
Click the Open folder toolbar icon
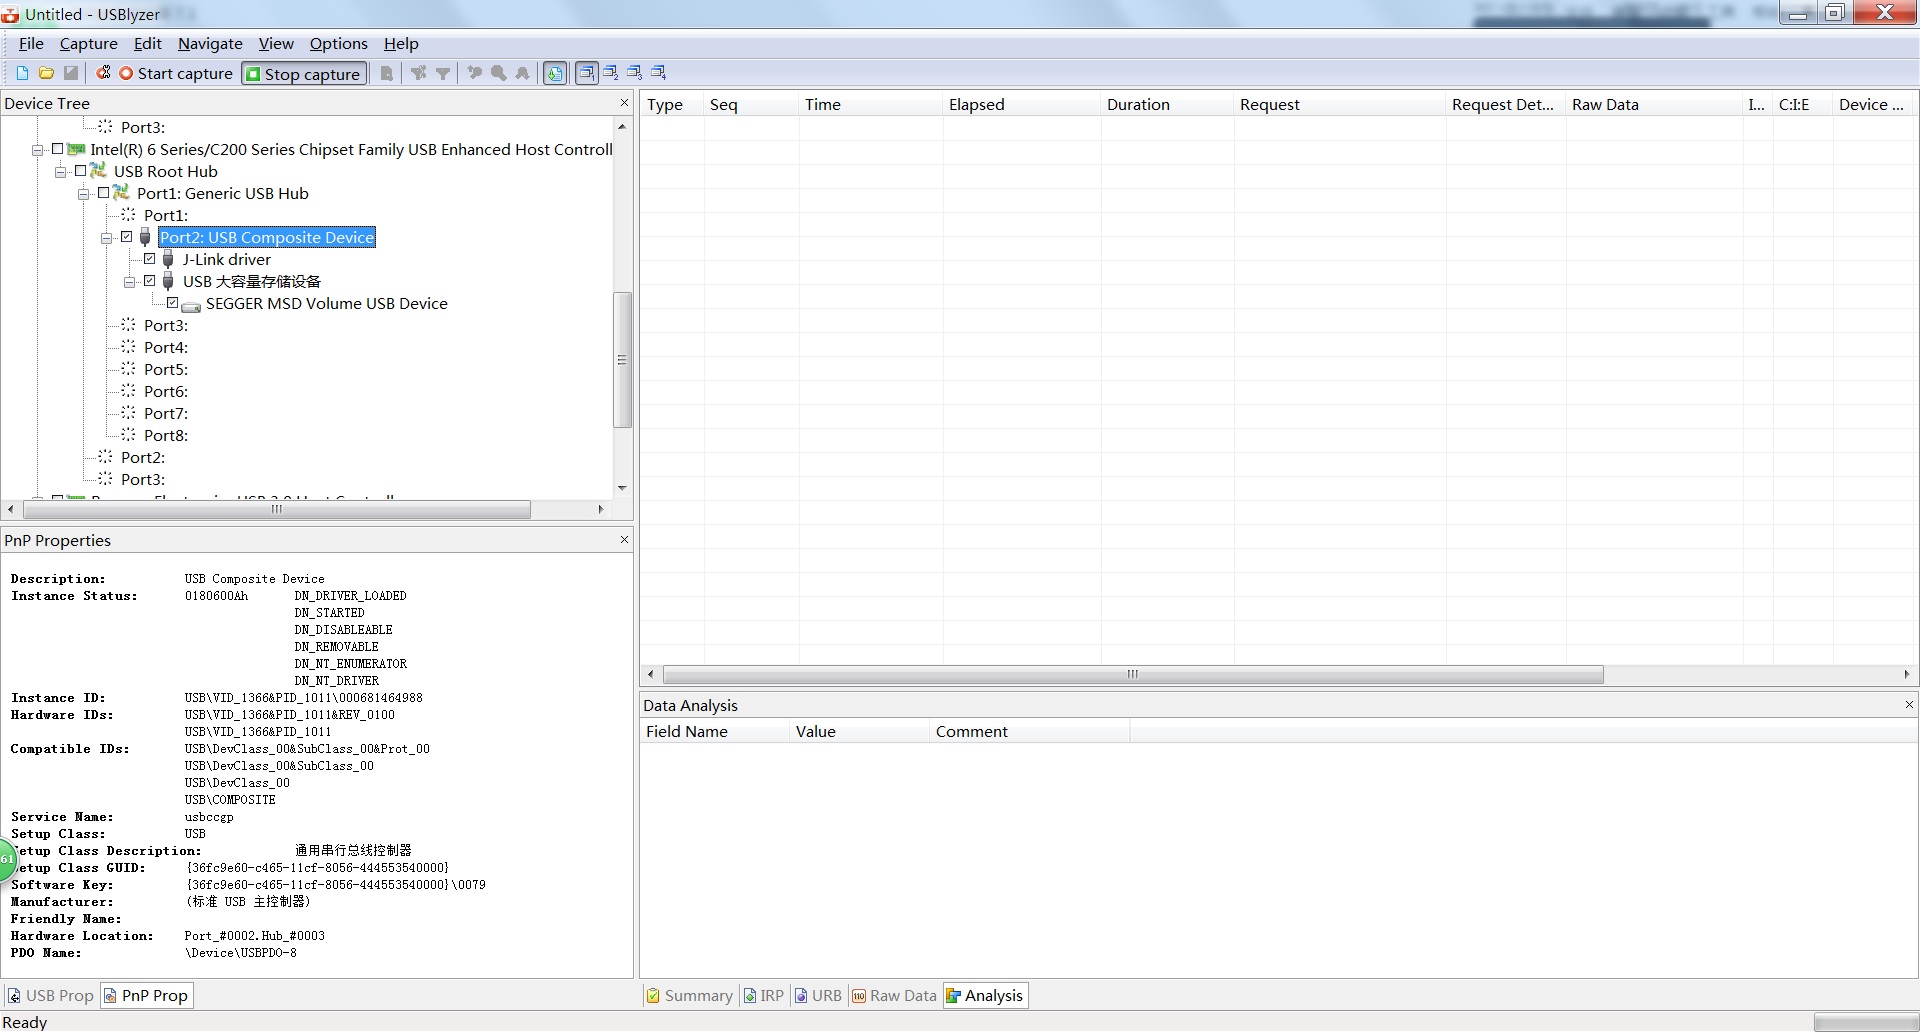tap(46, 73)
